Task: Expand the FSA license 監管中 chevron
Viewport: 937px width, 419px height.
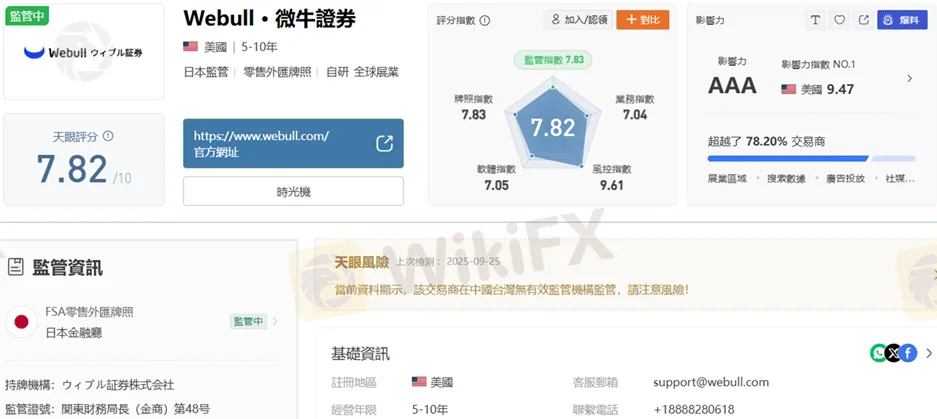Action: point(275,322)
